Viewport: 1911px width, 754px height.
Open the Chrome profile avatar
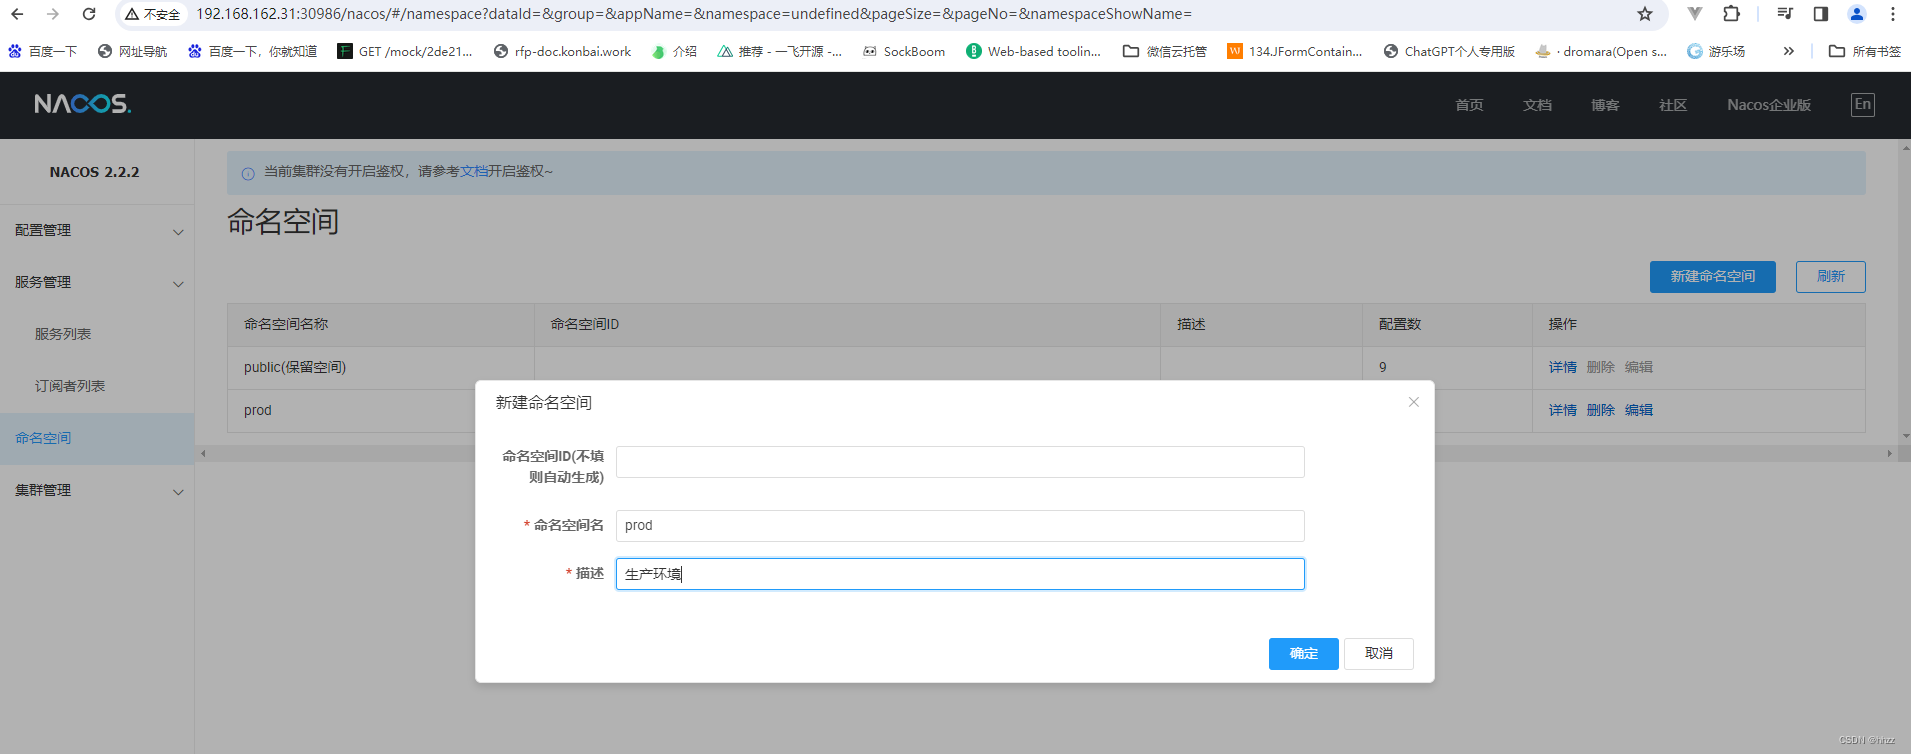(1857, 14)
